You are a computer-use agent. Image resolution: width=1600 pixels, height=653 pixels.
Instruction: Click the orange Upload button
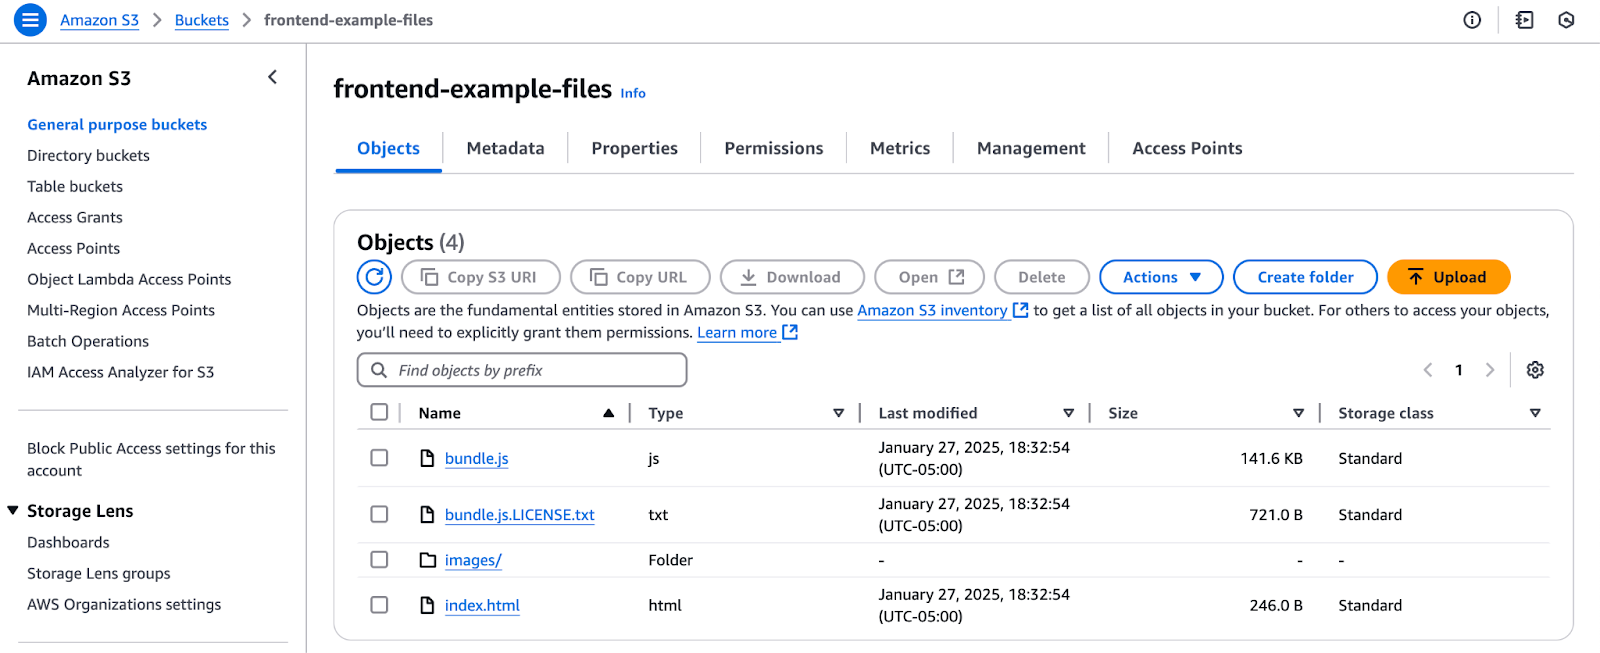click(x=1448, y=277)
